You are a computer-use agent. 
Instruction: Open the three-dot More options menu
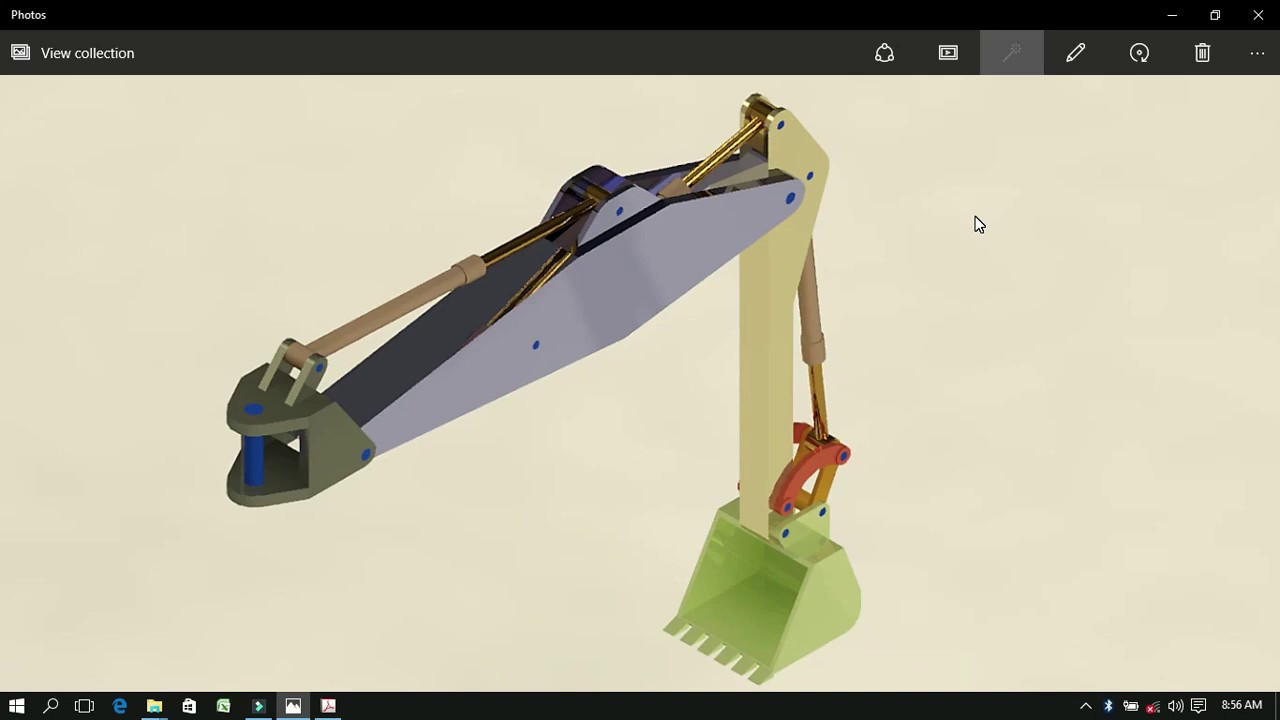click(x=1258, y=53)
